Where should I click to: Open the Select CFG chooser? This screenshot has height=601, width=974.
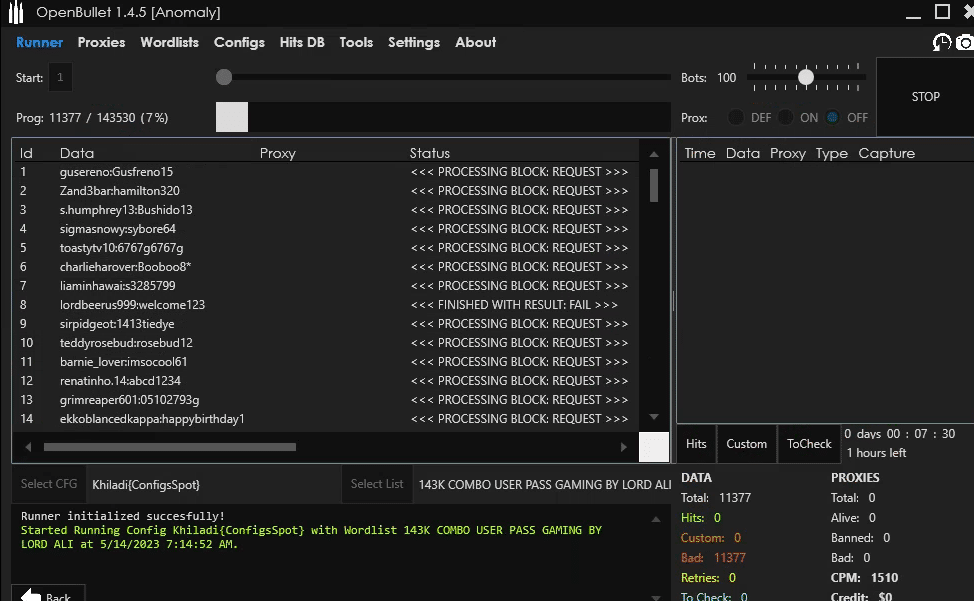click(49, 484)
